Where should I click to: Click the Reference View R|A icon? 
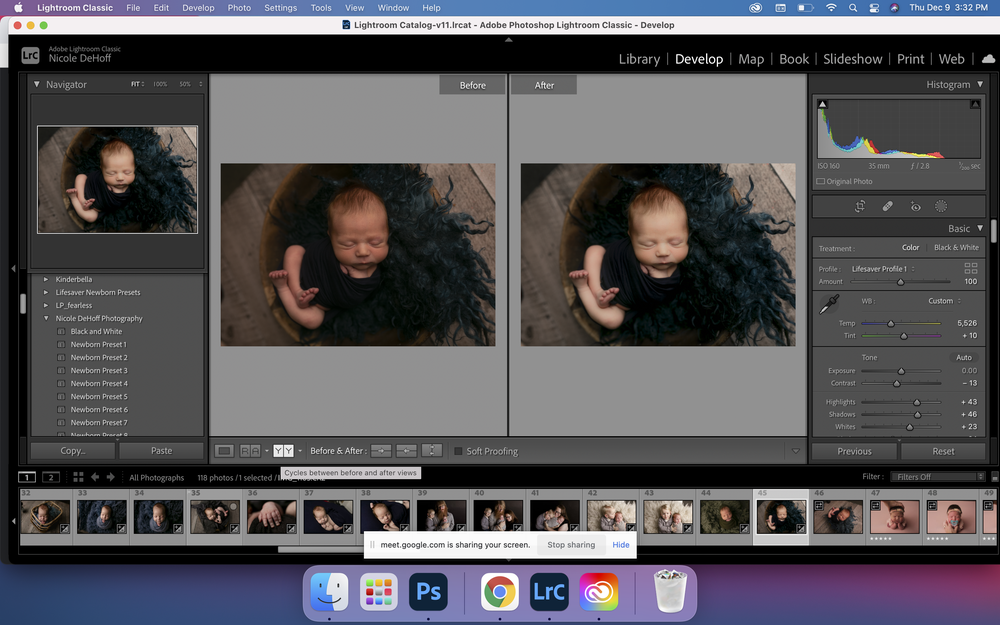(249, 451)
